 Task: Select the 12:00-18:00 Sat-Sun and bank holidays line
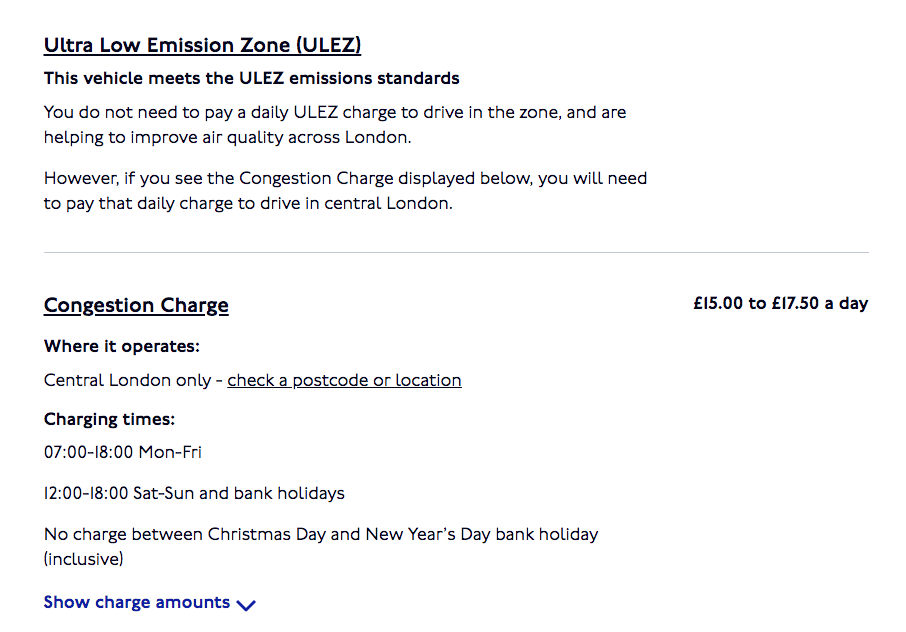194,493
